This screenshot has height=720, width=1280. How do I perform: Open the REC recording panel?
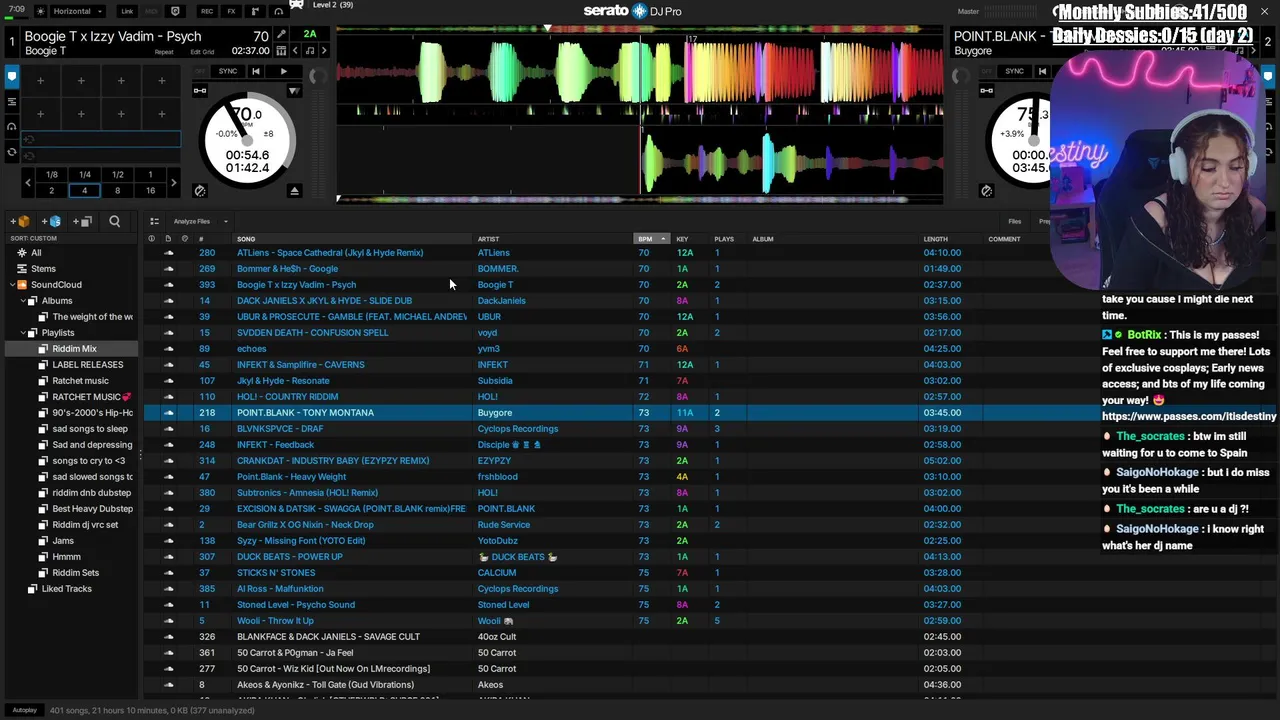pos(207,11)
